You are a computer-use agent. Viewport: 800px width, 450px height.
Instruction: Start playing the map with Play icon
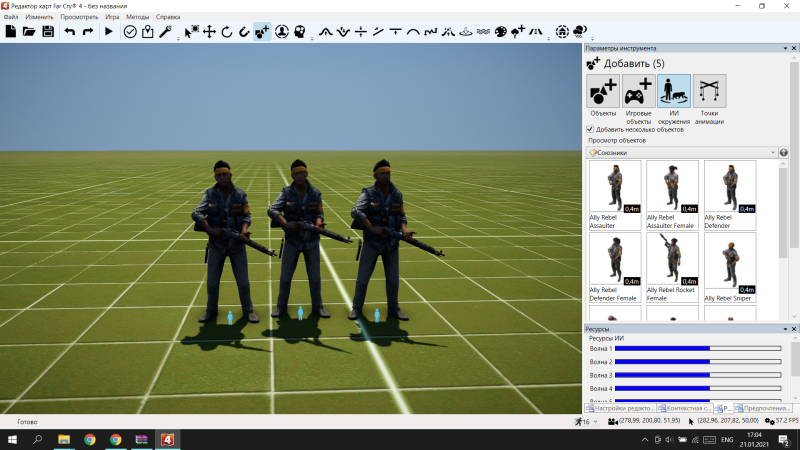[x=108, y=32]
